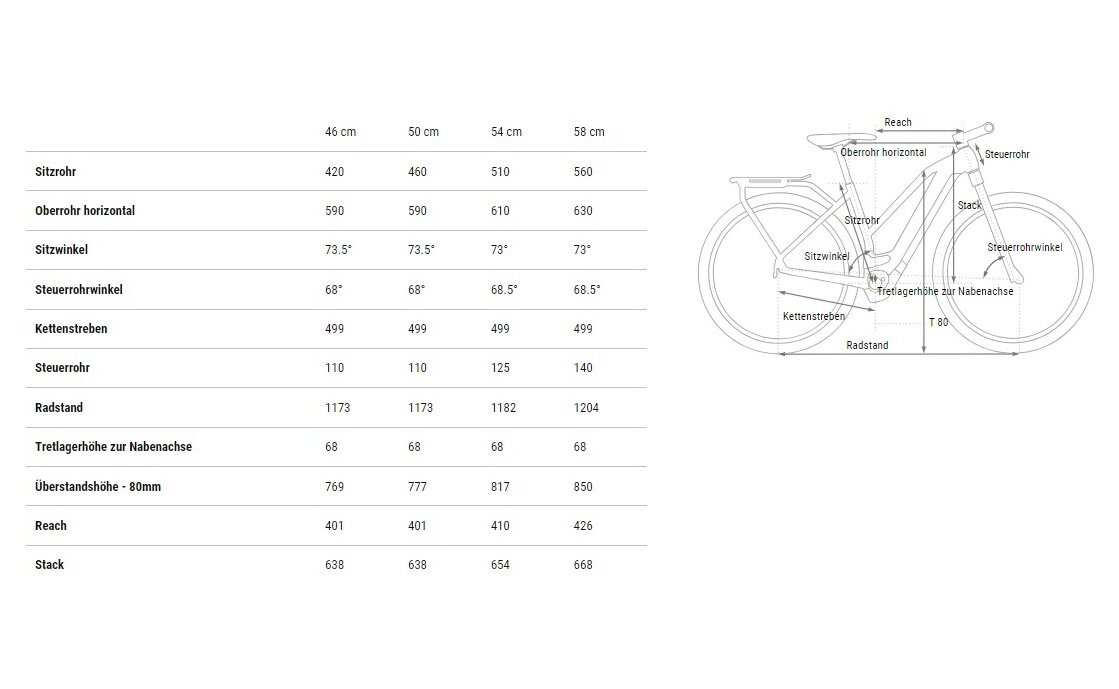The height and width of the screenshot is (689, 1119).
Task: Click the Überstandshöhe - 80mm row label
Action: pyautogui.click(x=99, y=487)
